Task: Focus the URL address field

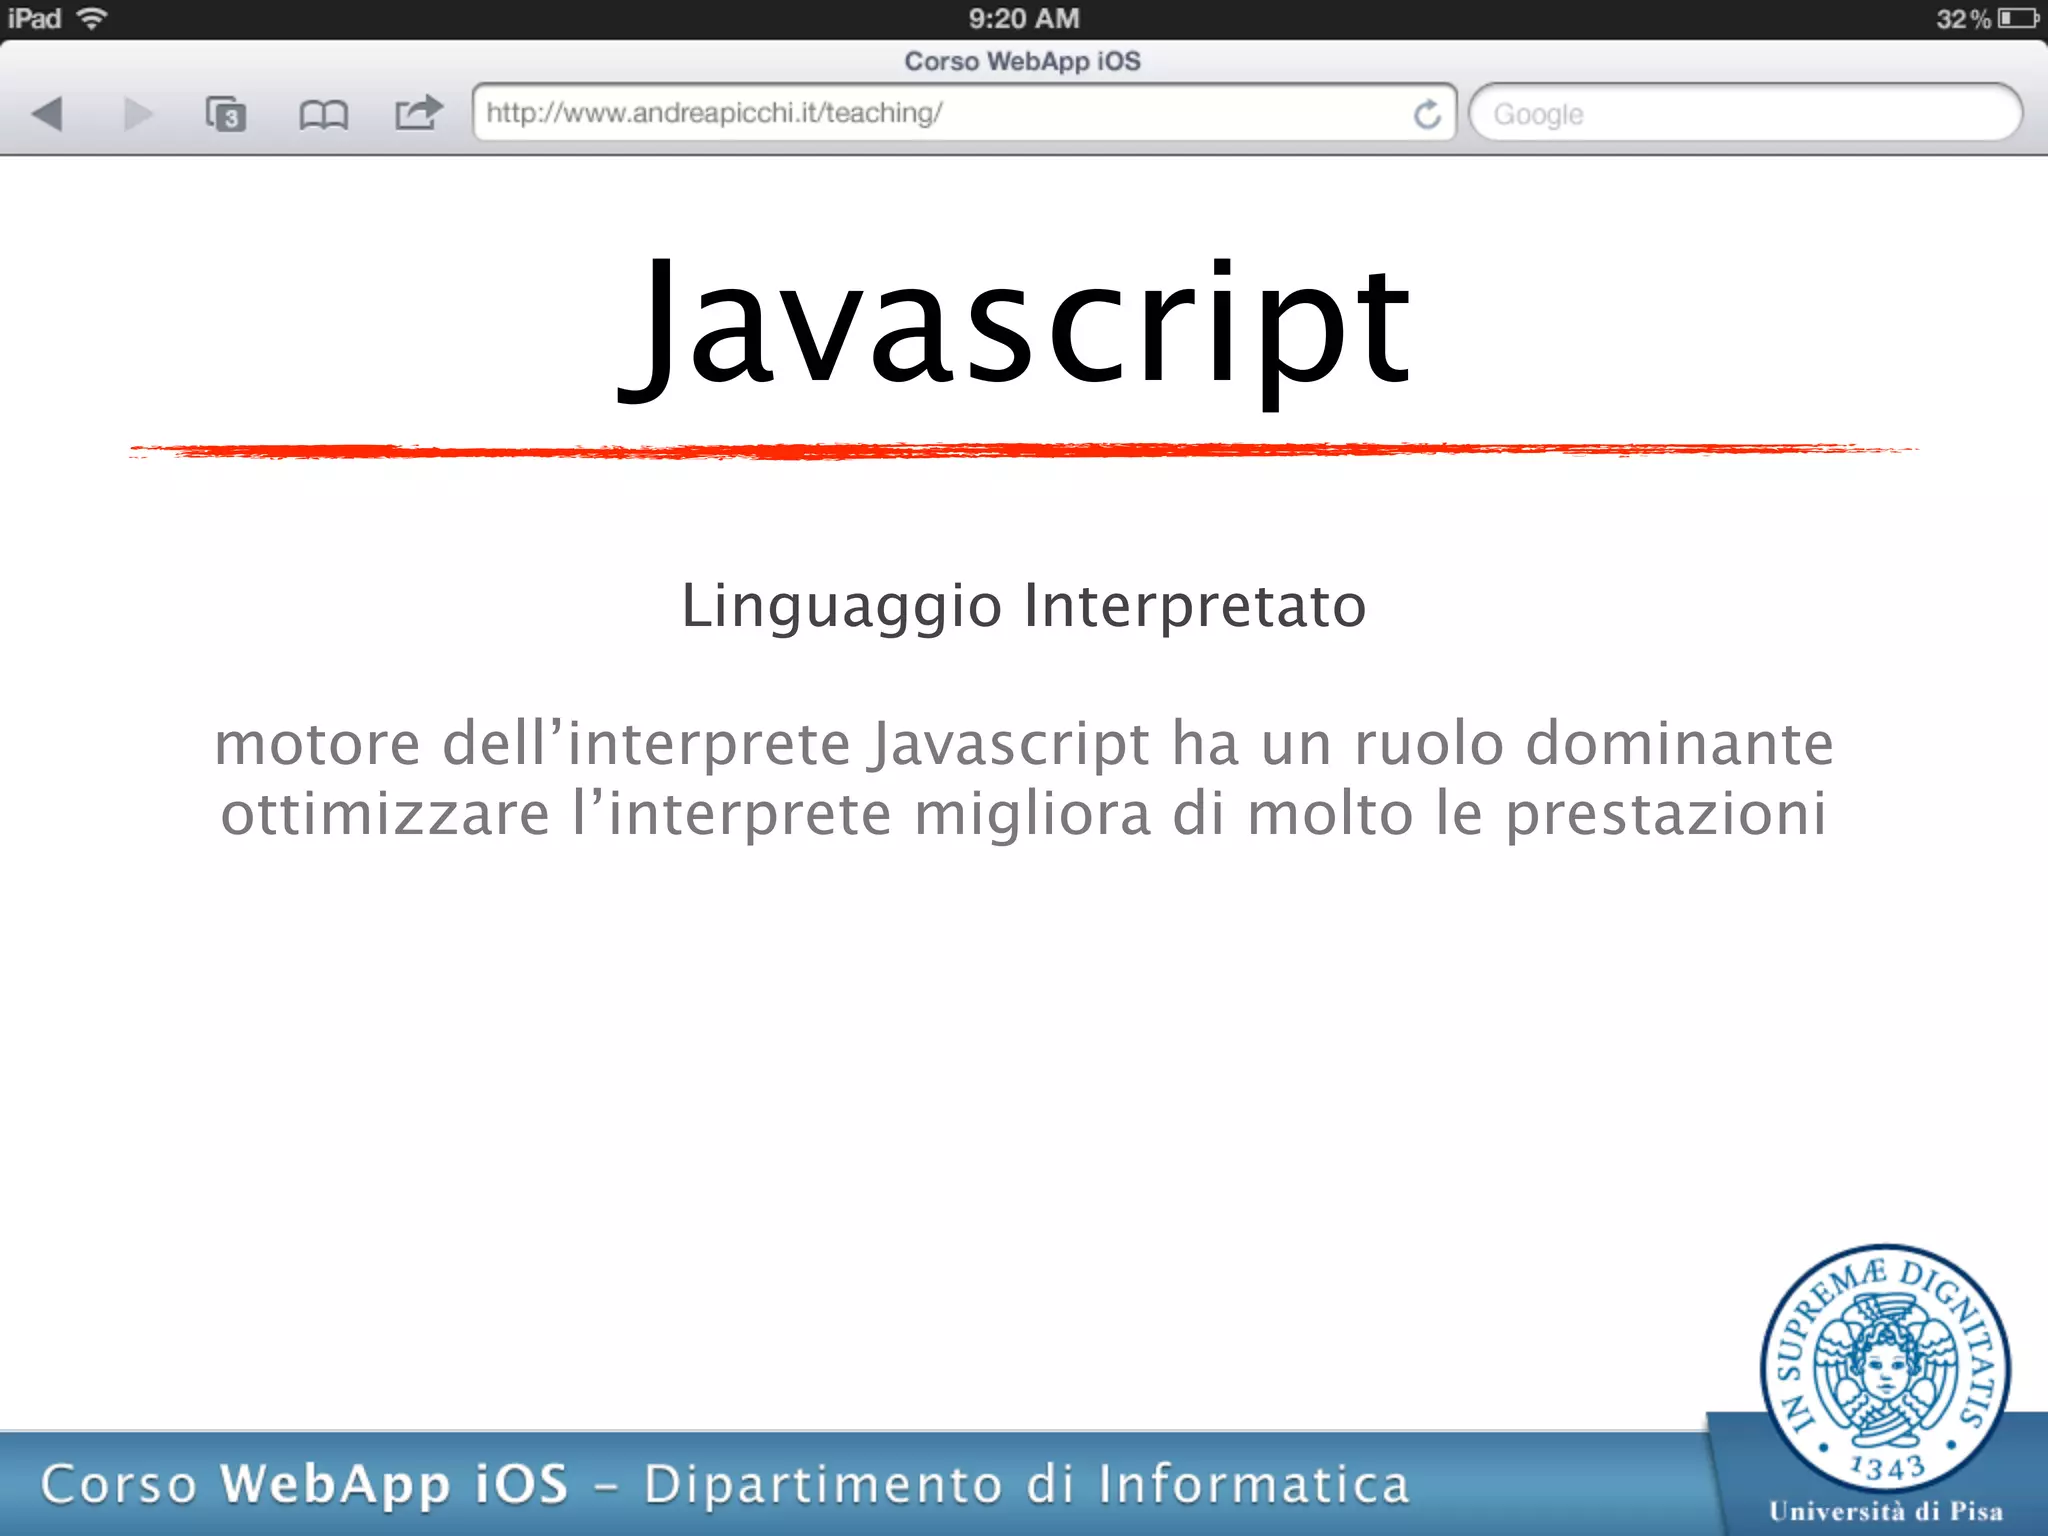Action: click(x=964, y=113)
